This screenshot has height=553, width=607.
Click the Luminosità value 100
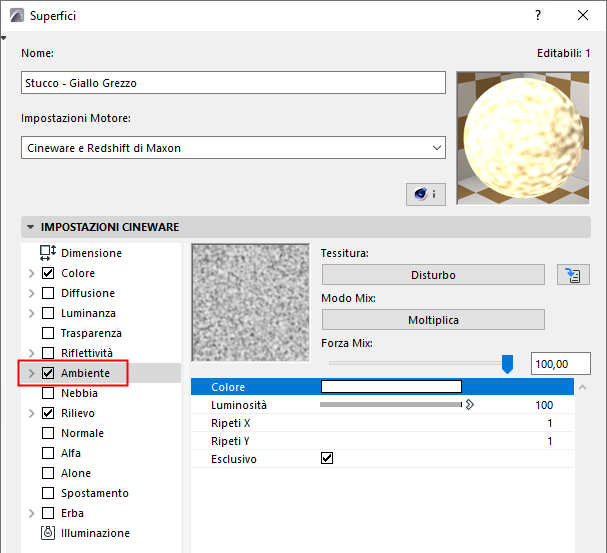click(x=544, y=405)
